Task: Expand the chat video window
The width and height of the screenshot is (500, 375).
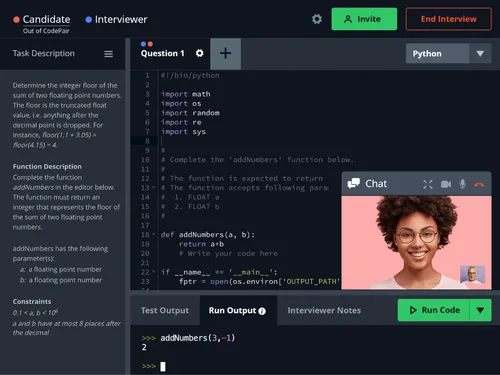Action: point(428,184)
